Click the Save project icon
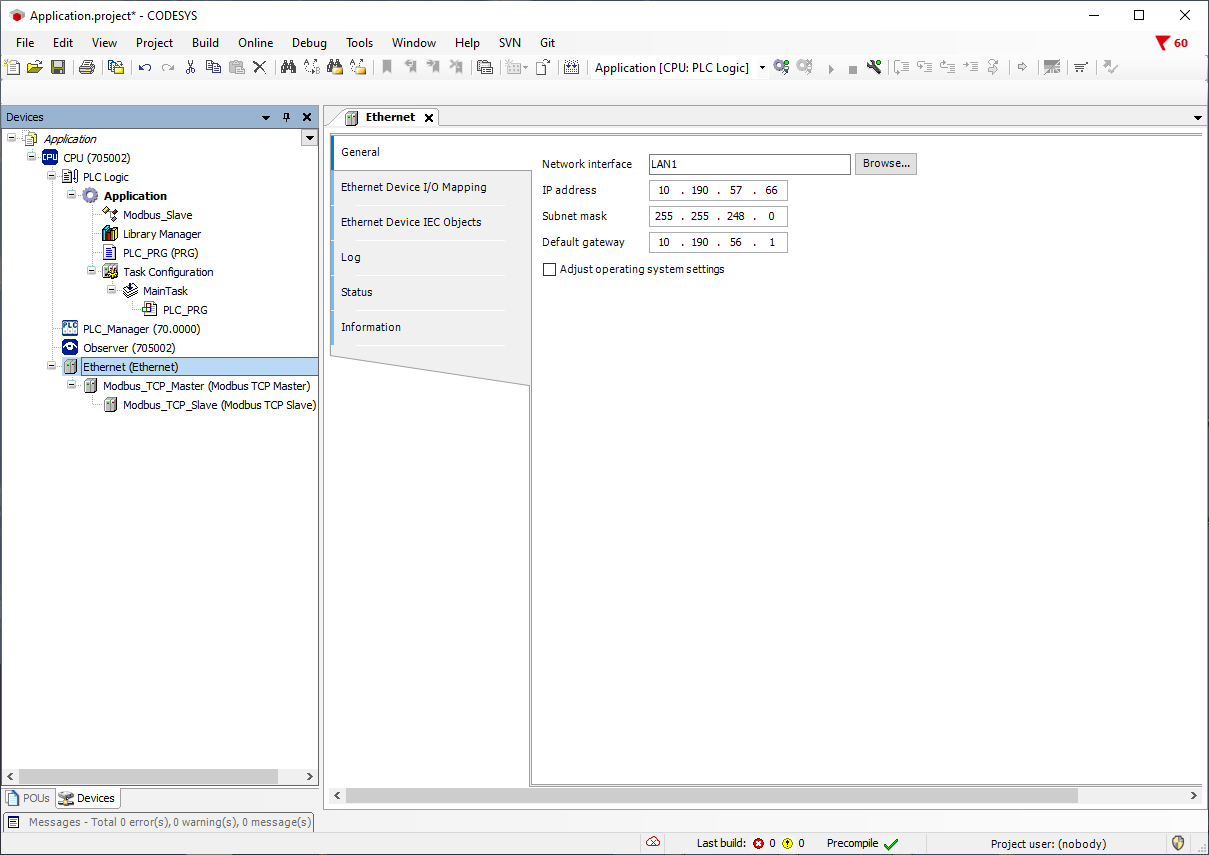This screenshot has width=1209, height=855. click(58, 68)
